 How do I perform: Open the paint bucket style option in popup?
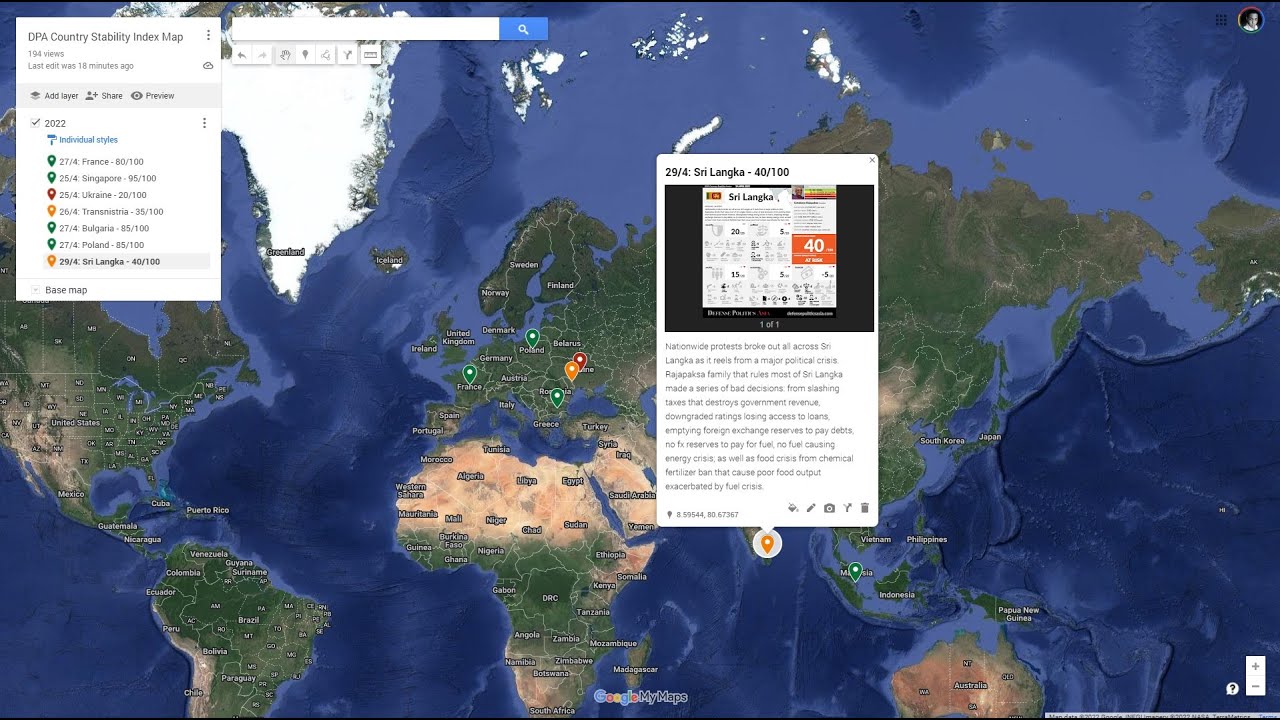[x=793, y=508]
